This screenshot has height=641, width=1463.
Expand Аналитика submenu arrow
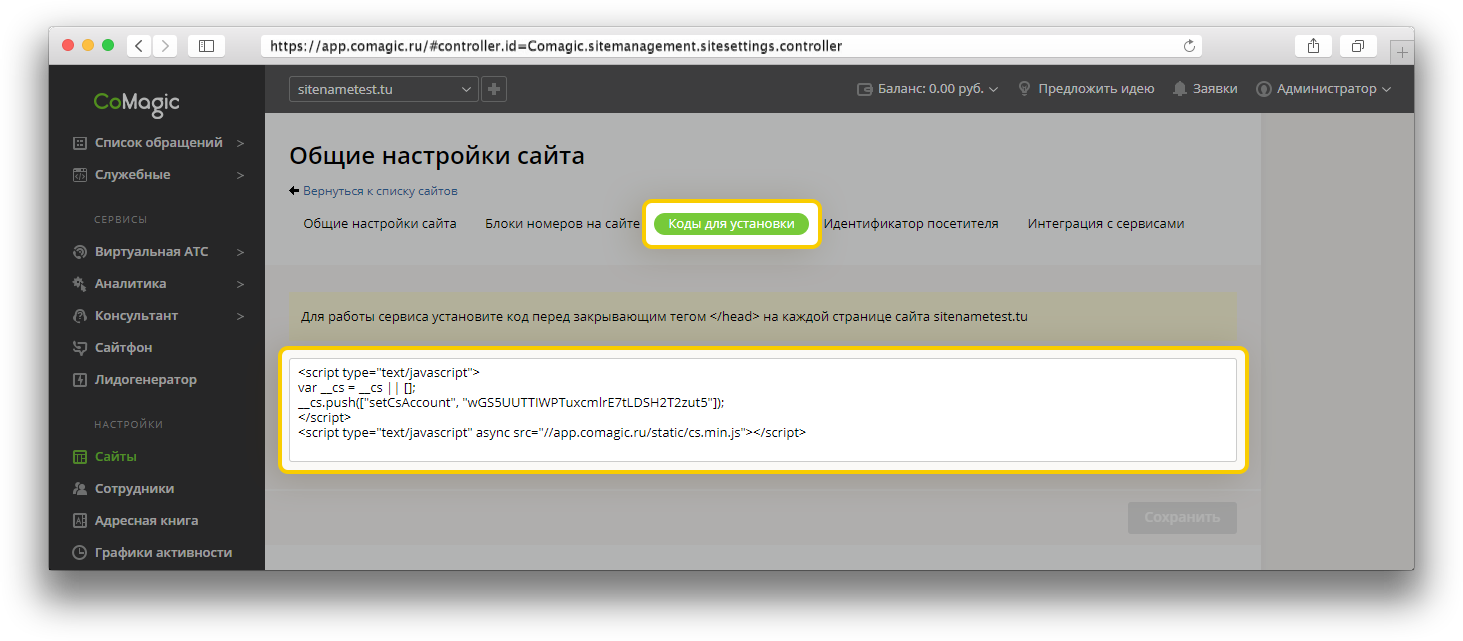(240, 284)
